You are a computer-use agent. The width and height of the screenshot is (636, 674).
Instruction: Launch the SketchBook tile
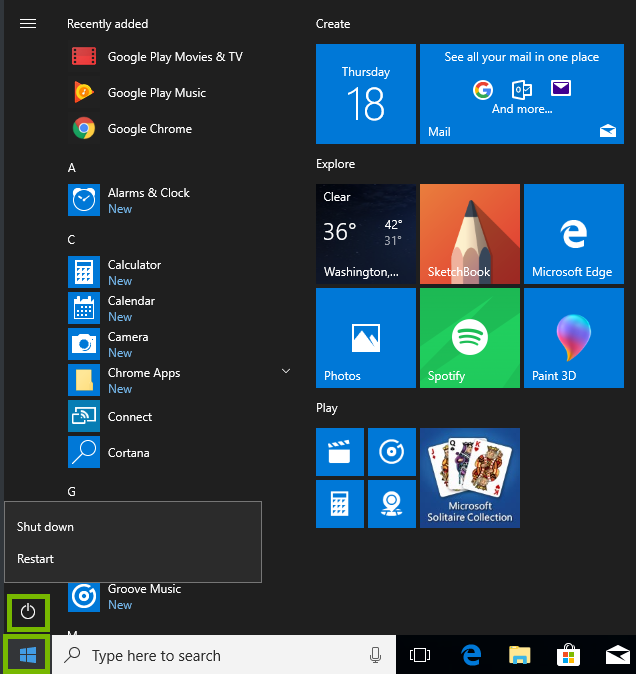click(470, 234)
